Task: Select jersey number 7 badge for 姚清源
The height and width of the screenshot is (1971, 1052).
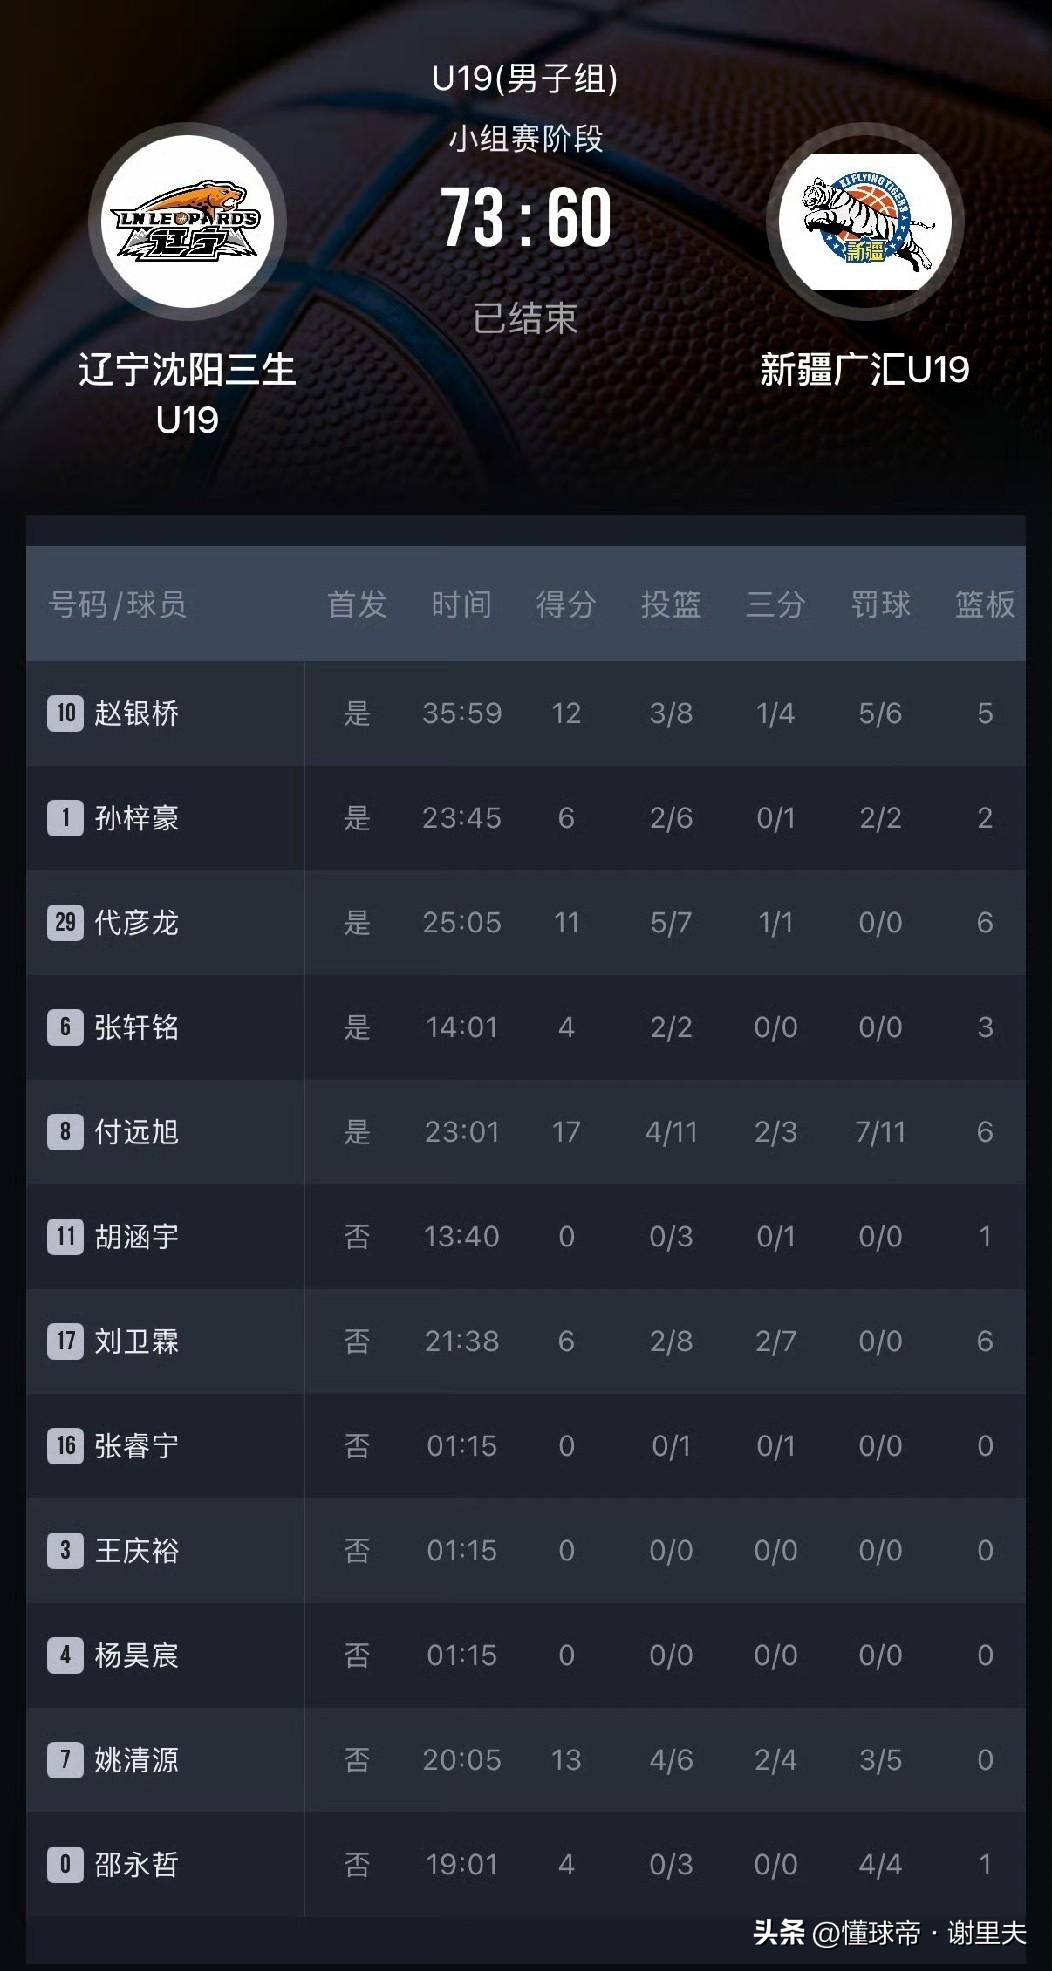Action: pyautogui.click(x=65, y=1760)
